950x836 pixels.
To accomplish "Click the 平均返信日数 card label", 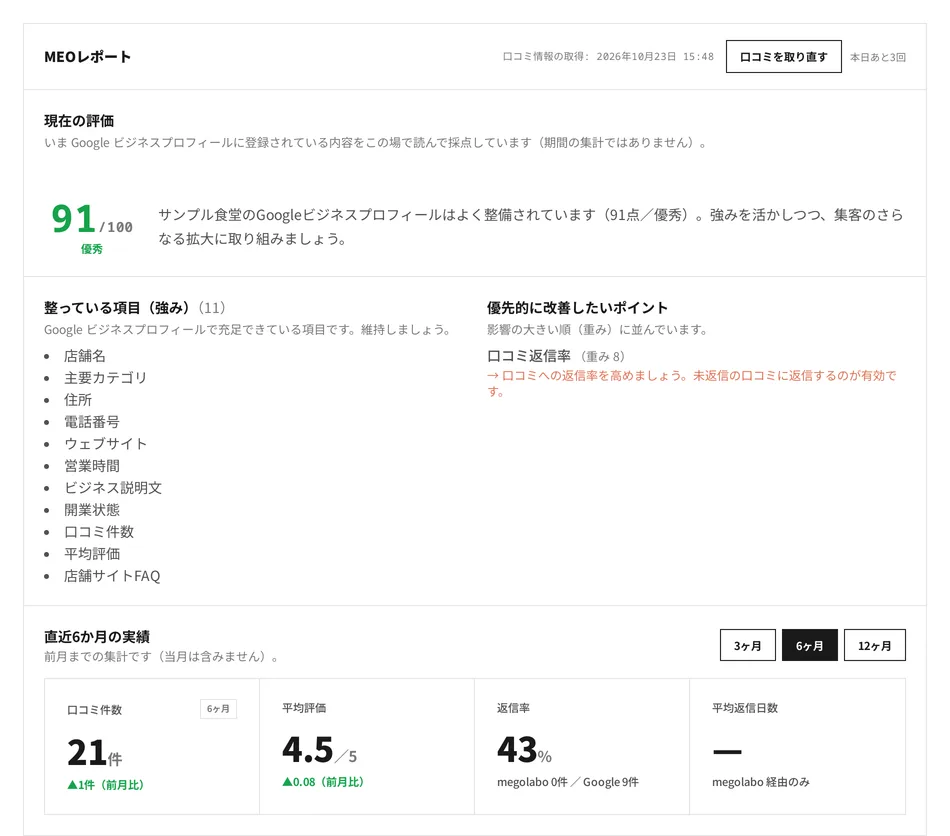I will (745, 708).
